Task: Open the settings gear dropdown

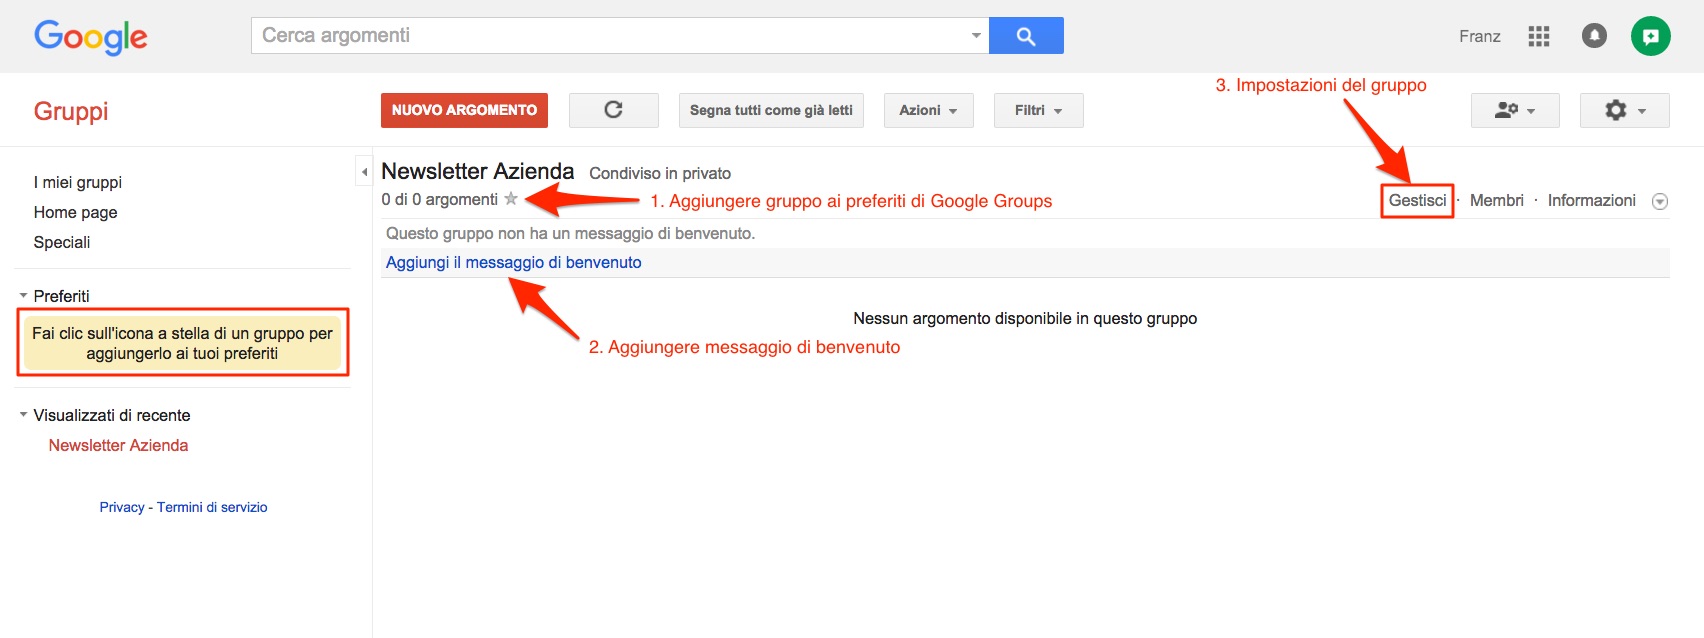Action: (x=1625, y=110)
